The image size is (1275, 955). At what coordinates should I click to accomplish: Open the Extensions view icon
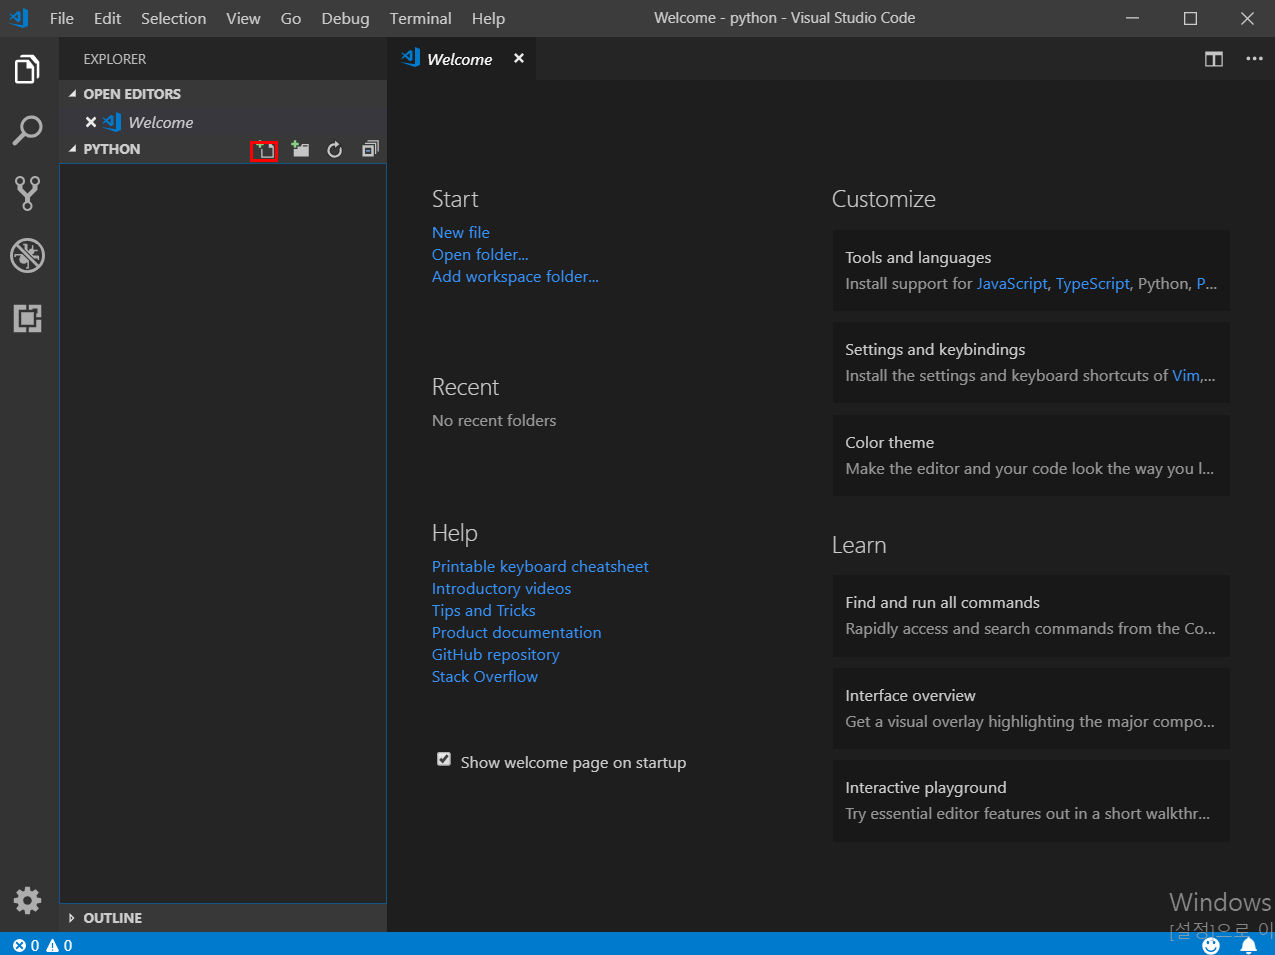pyautogui.click(x=27, y=319)
